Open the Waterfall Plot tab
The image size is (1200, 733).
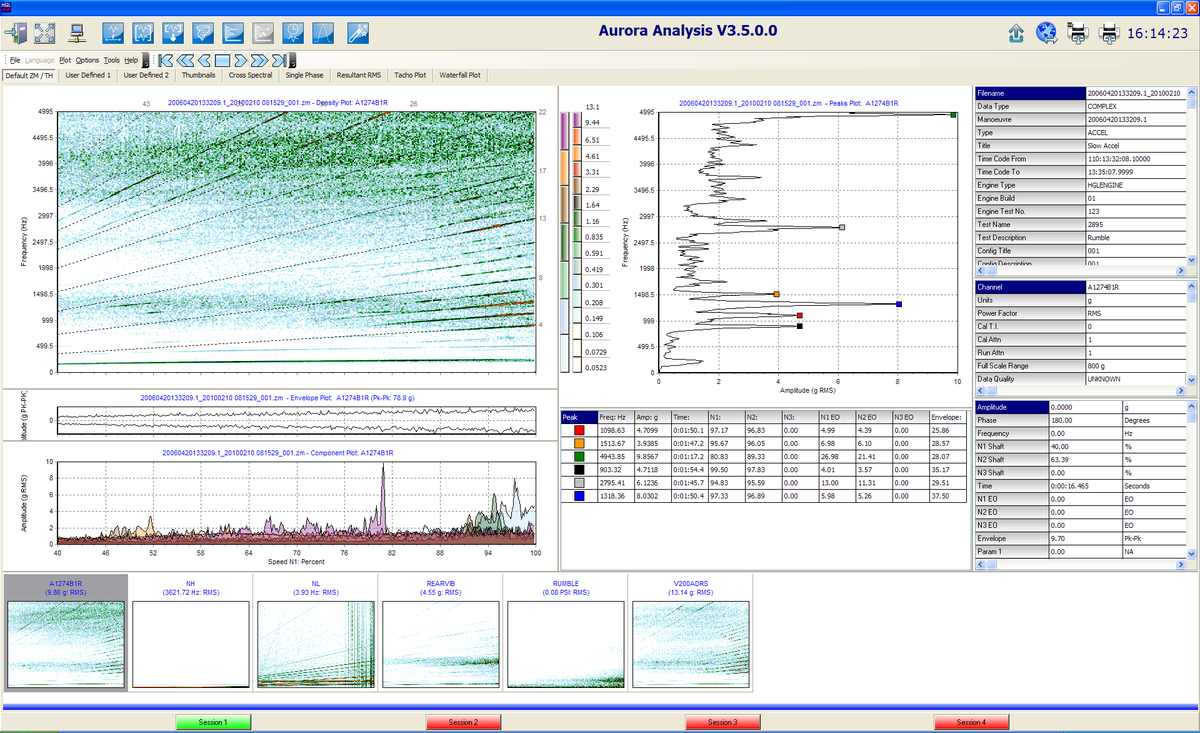(460, 75)
